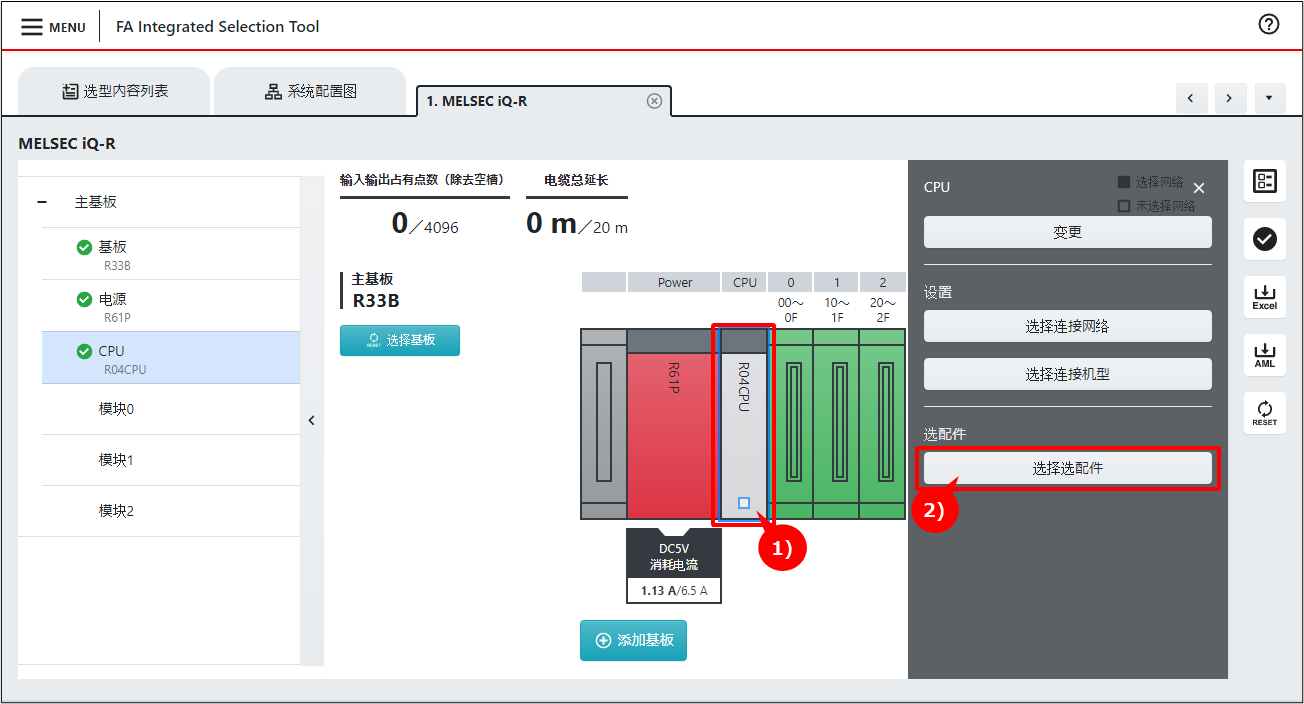This screenshot has width=1304, height=704.
Task: Click the help question mark icon
Action: (1268, 25)
